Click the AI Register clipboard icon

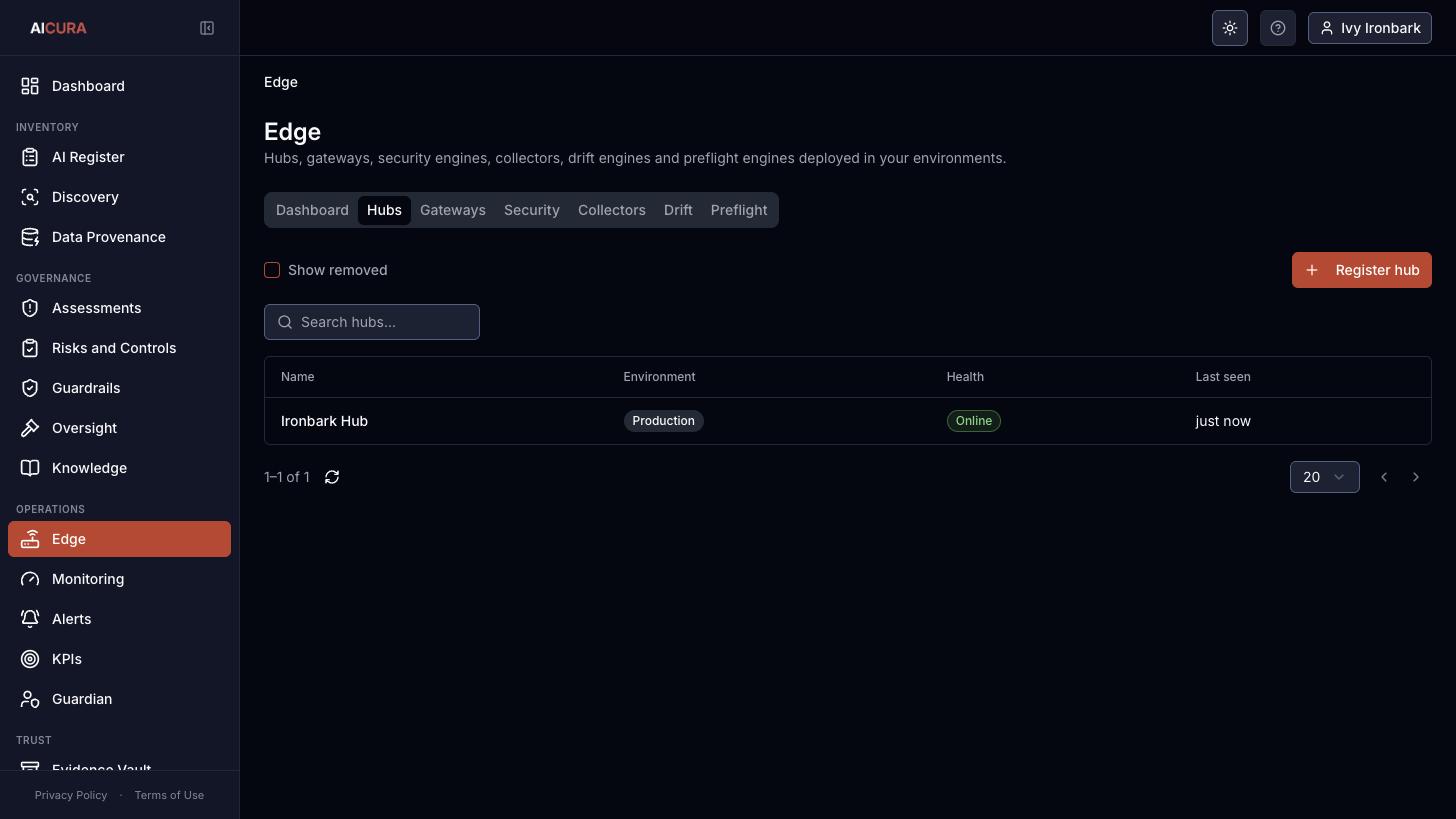tap(30, 157)
